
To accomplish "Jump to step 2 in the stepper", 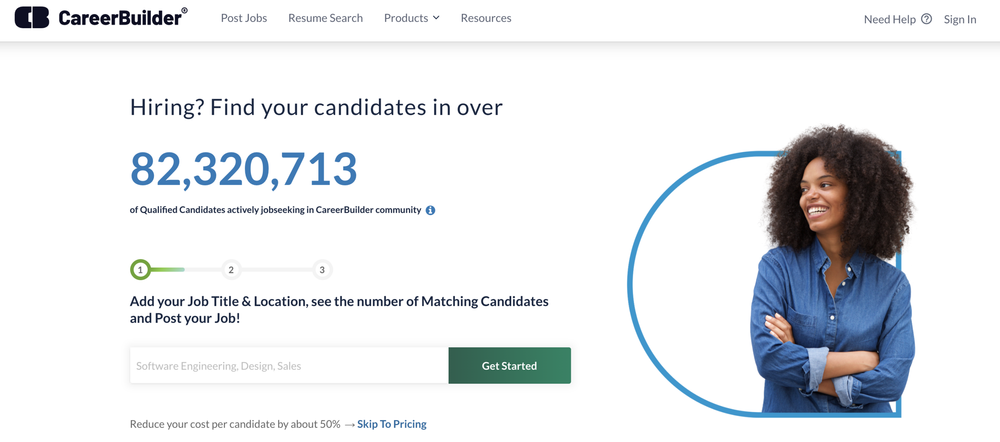I will click(230, 269).
